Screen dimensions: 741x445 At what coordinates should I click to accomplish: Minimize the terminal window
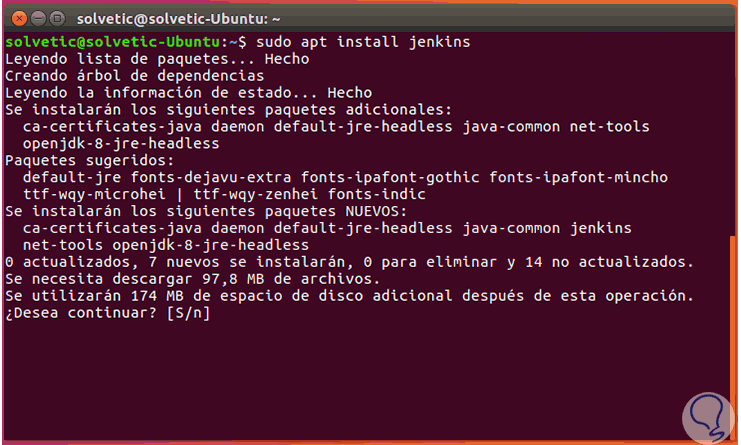(x=38, y=19)
